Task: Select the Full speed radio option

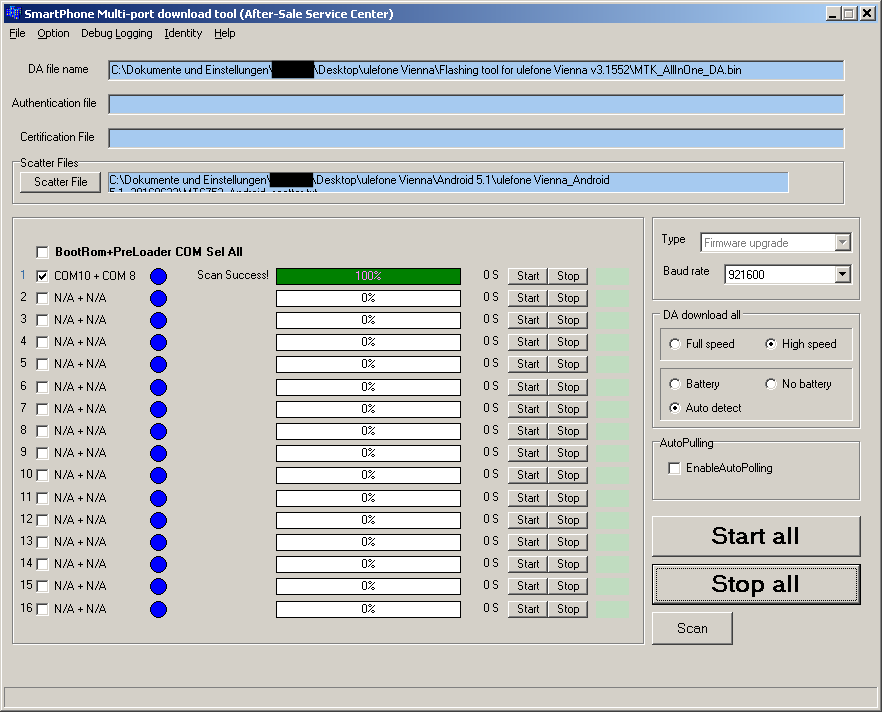Action: coord(676,344)
